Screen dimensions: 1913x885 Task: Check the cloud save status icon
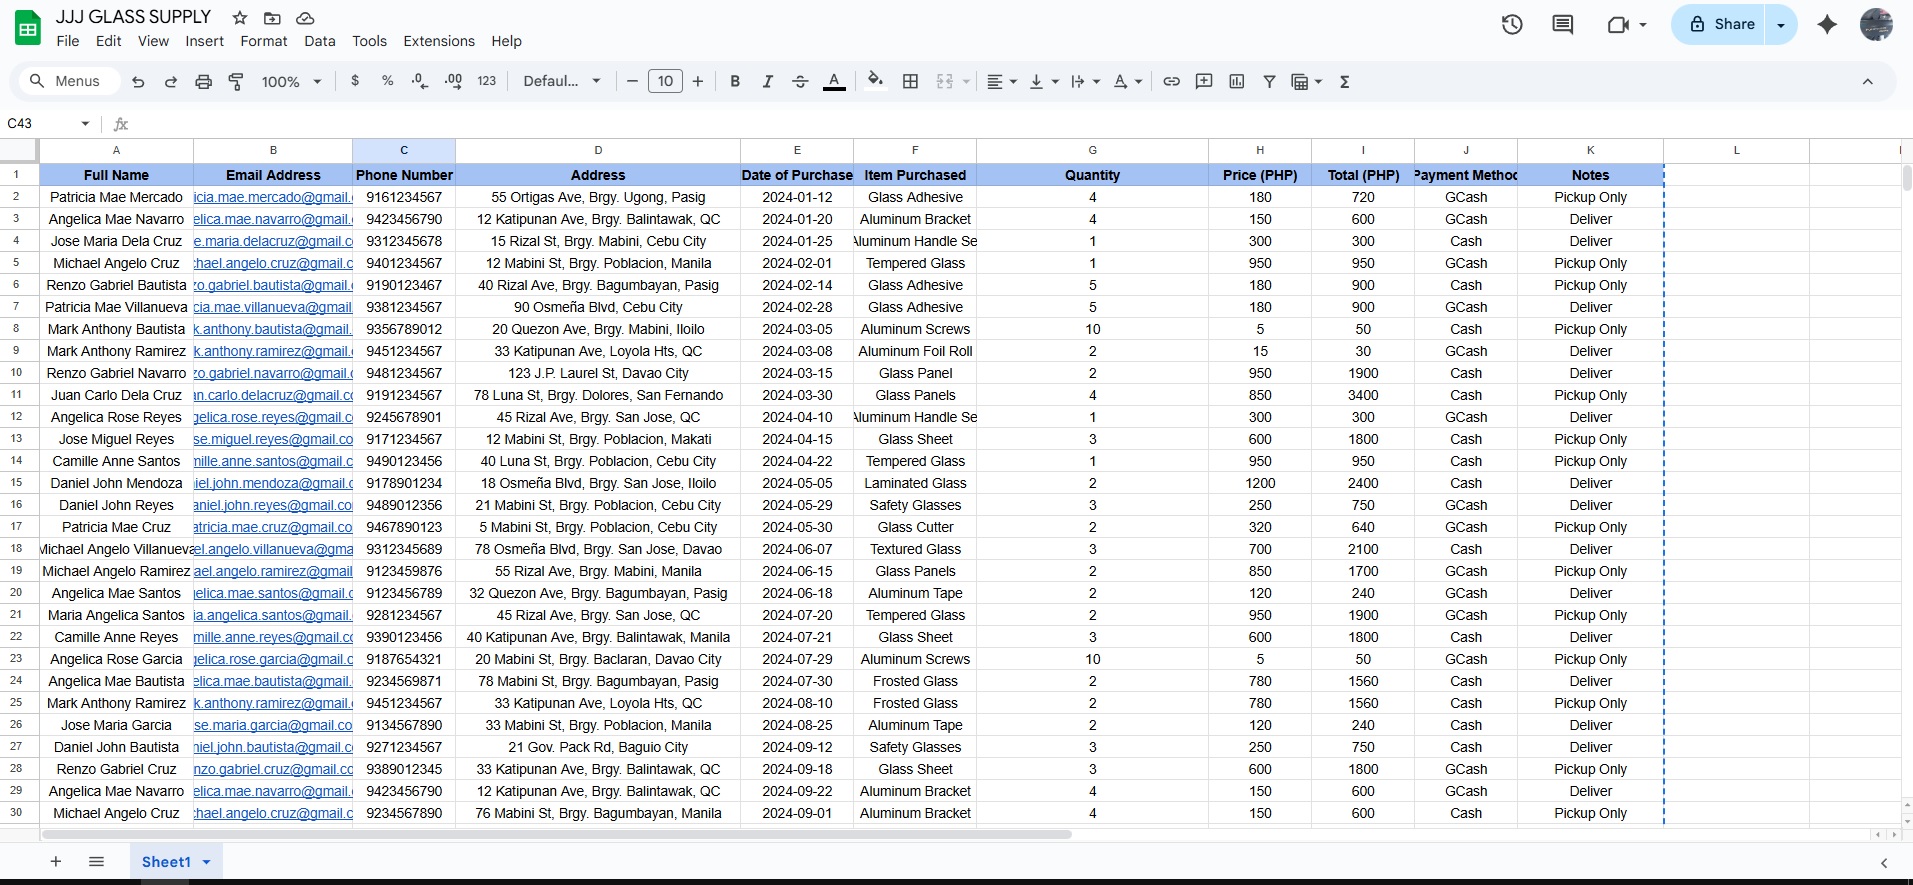point(306,18)
